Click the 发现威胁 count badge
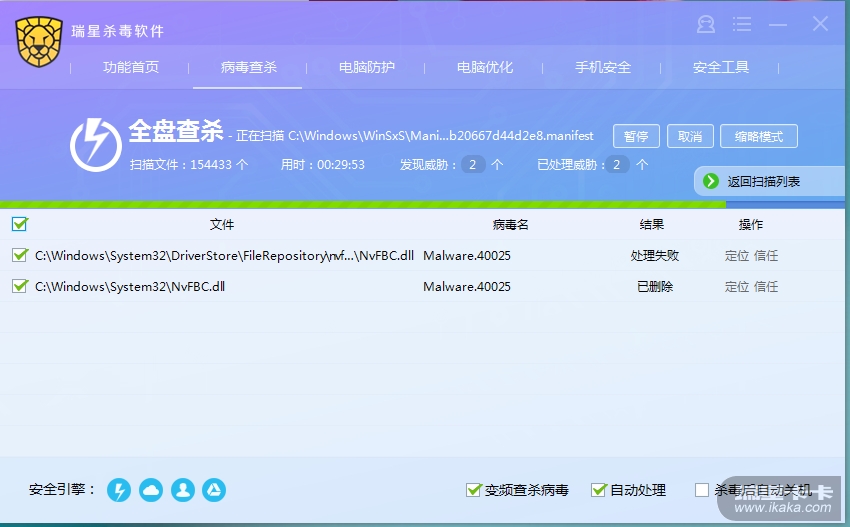This screenshot has width=850, height=527. point(473,164)
